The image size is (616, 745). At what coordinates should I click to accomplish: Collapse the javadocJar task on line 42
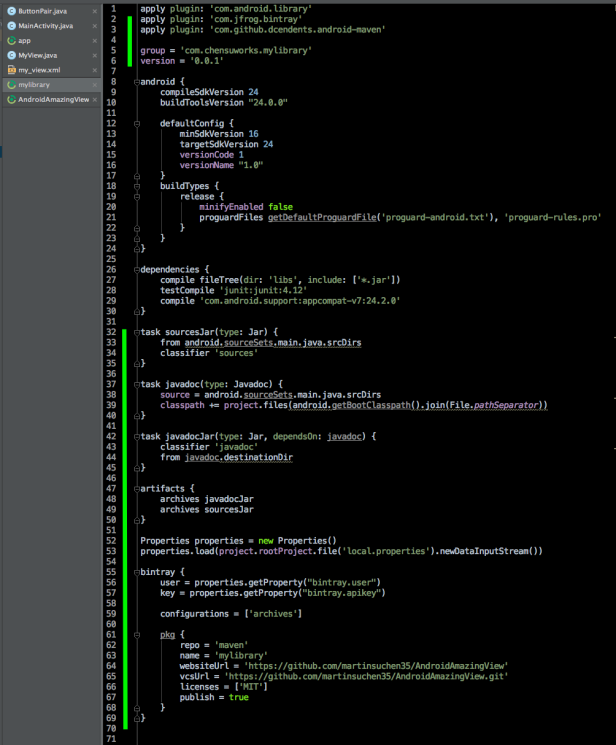pyautogui.click(x=137, y=437)
